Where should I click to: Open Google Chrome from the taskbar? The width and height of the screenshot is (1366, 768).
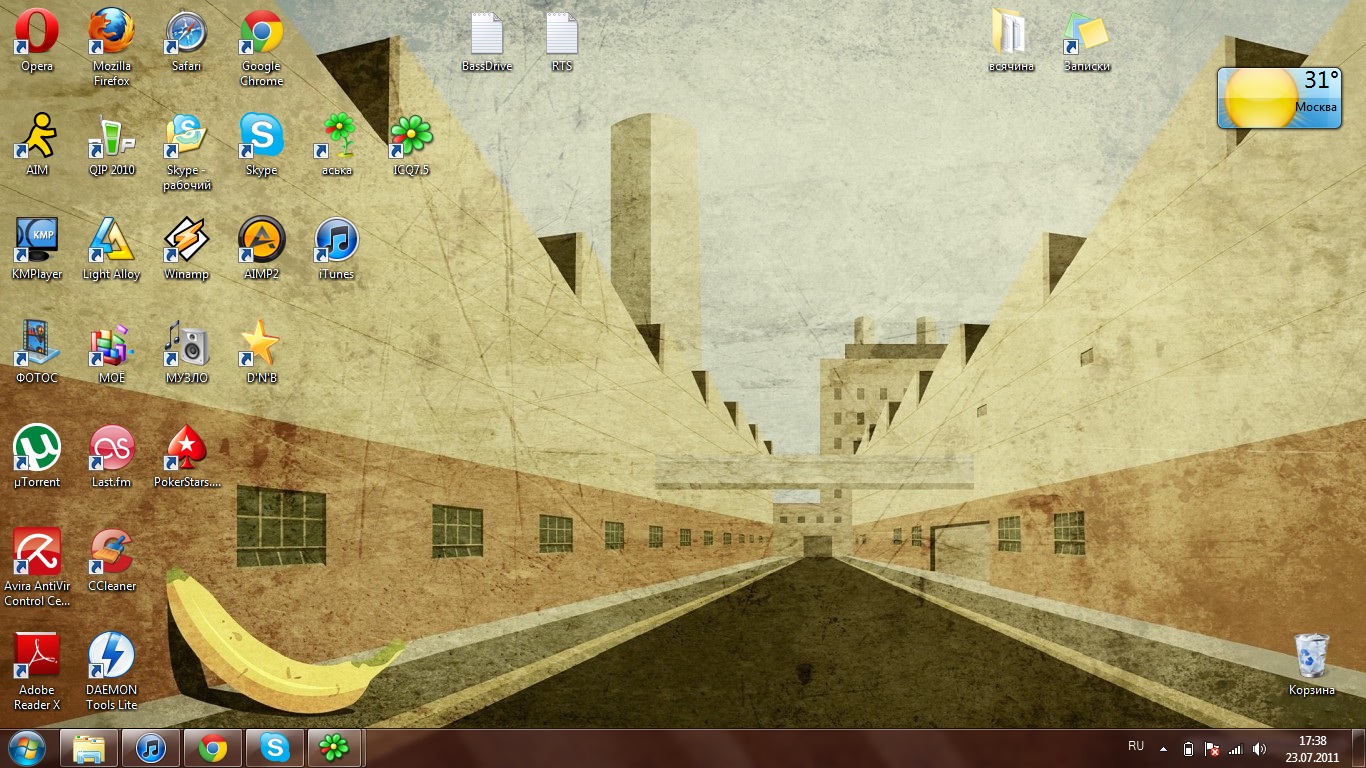[213, 748]
